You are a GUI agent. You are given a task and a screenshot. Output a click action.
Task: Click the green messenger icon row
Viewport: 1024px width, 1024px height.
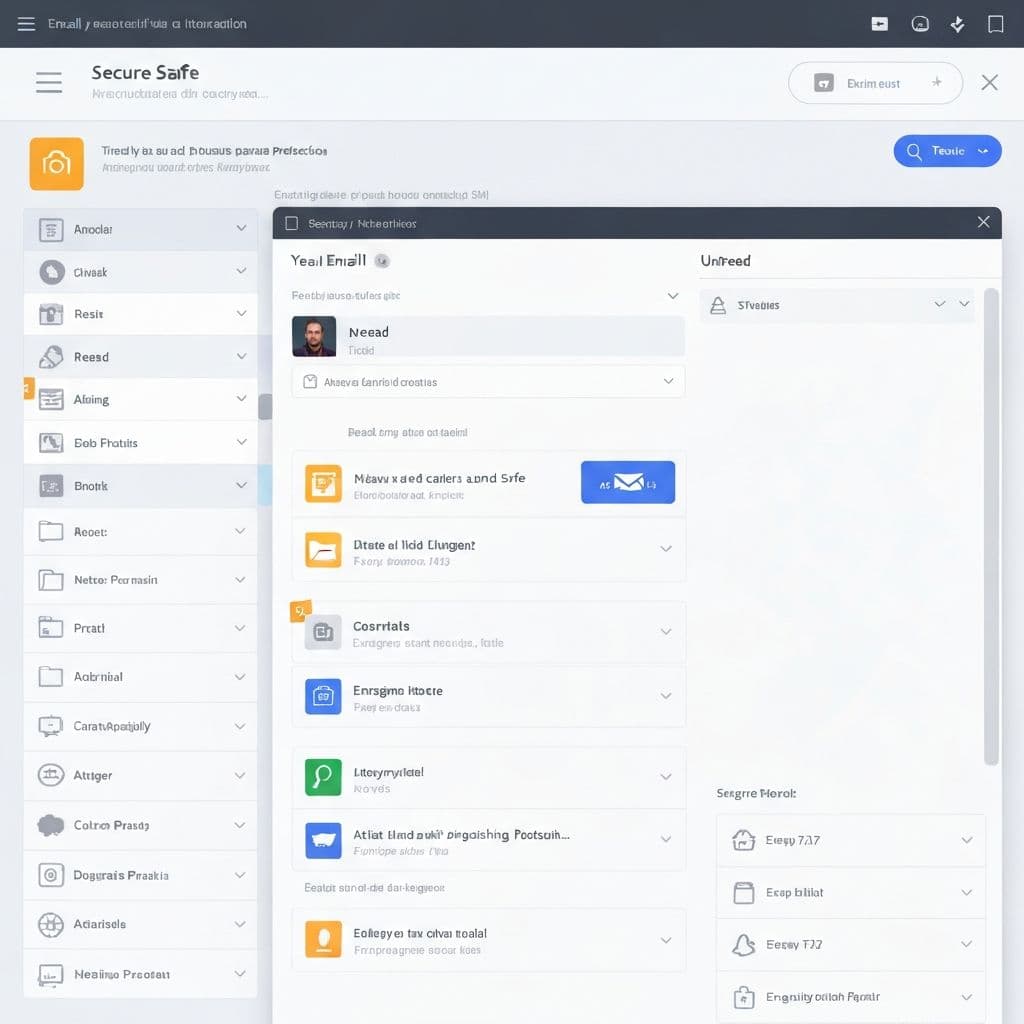tap(322, 777)
